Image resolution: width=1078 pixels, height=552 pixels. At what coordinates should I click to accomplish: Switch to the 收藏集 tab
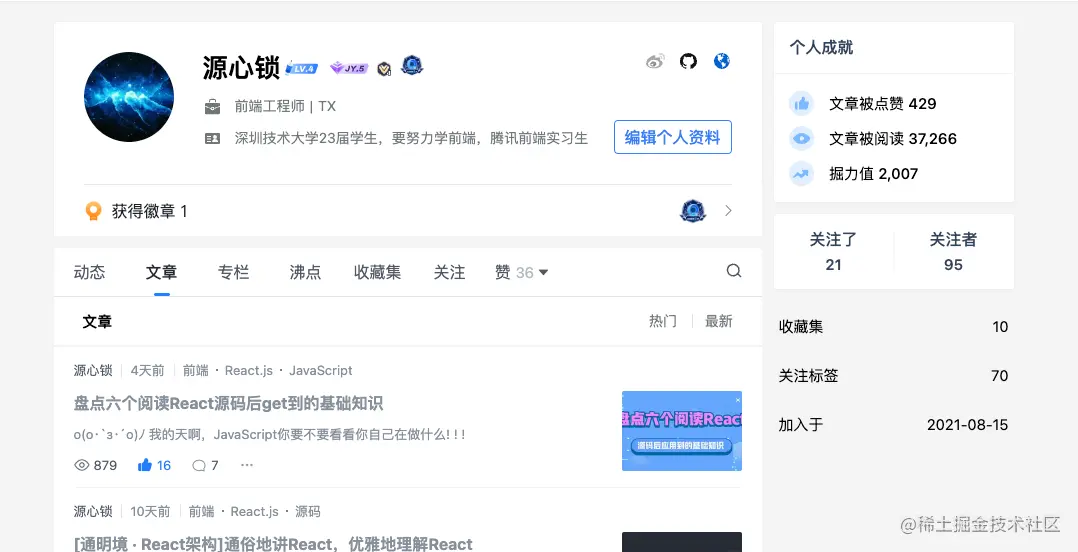377,272
